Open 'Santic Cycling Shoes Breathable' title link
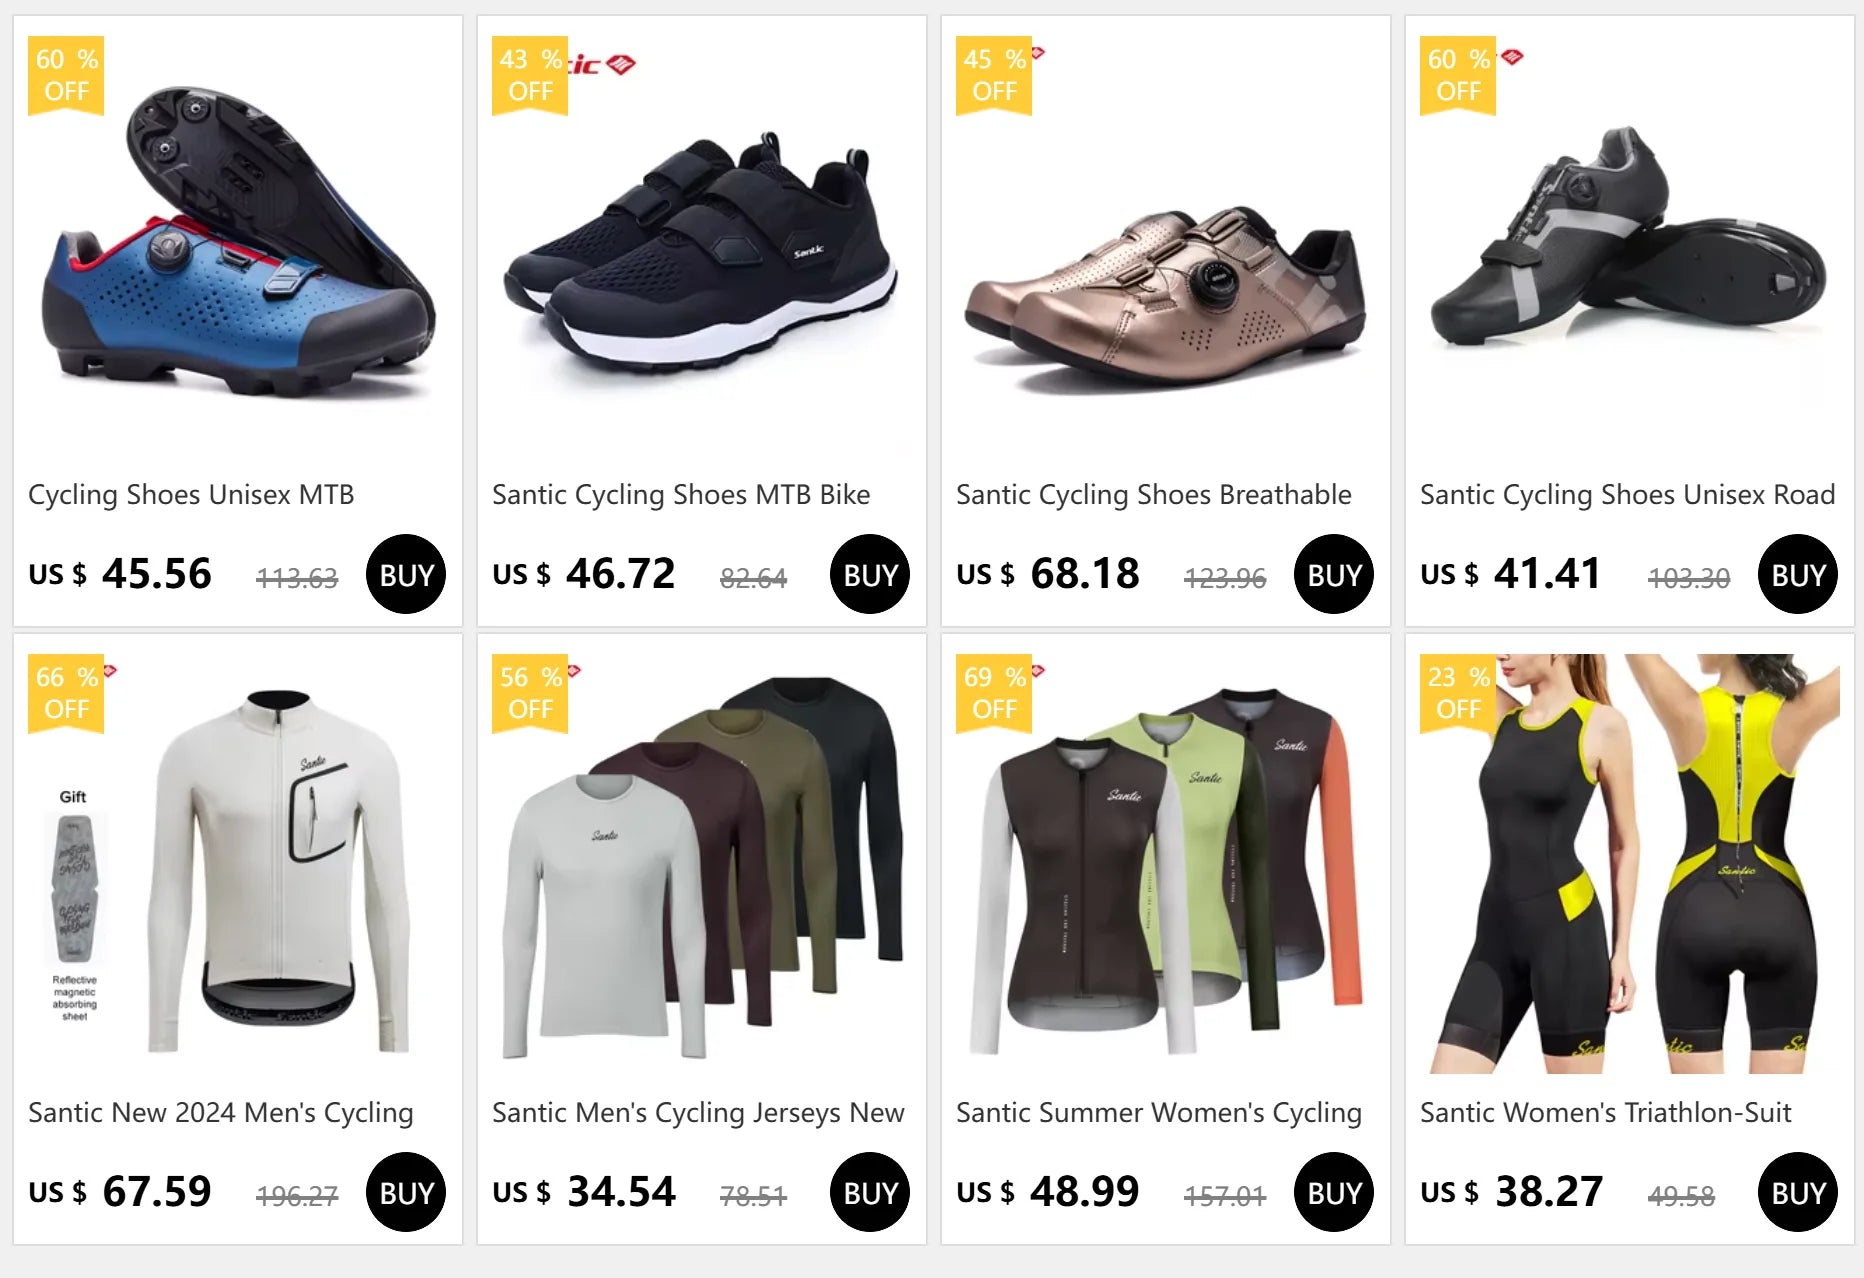The height and width of the screenshot is (1278, 1864). coord(1154,495)
